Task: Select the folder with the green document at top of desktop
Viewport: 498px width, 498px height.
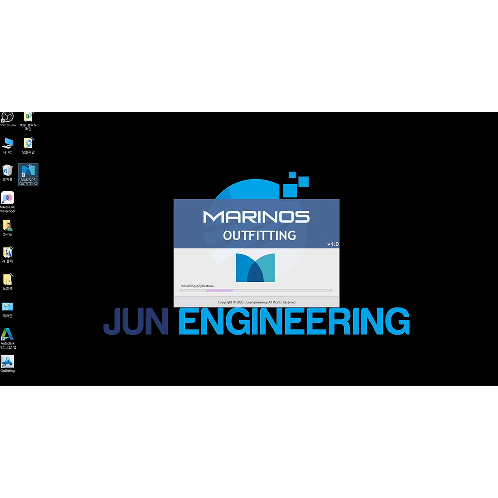Action: click(x=28, y=121)
